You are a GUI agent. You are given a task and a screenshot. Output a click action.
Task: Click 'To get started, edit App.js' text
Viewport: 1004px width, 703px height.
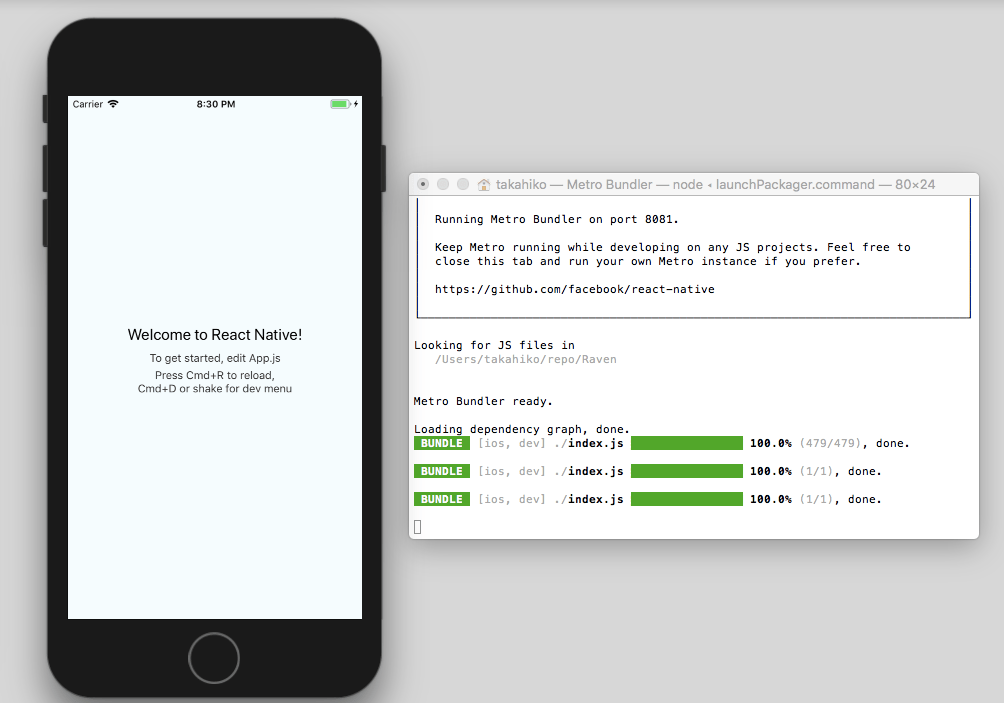coord(215,358)
